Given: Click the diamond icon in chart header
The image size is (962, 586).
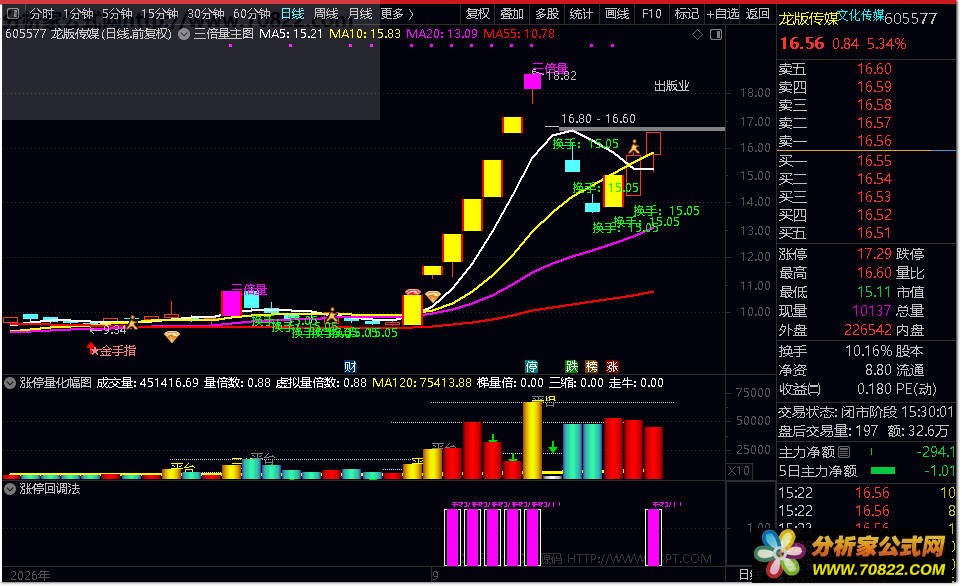Looking at the screenshot, I should tap(698, 35).
